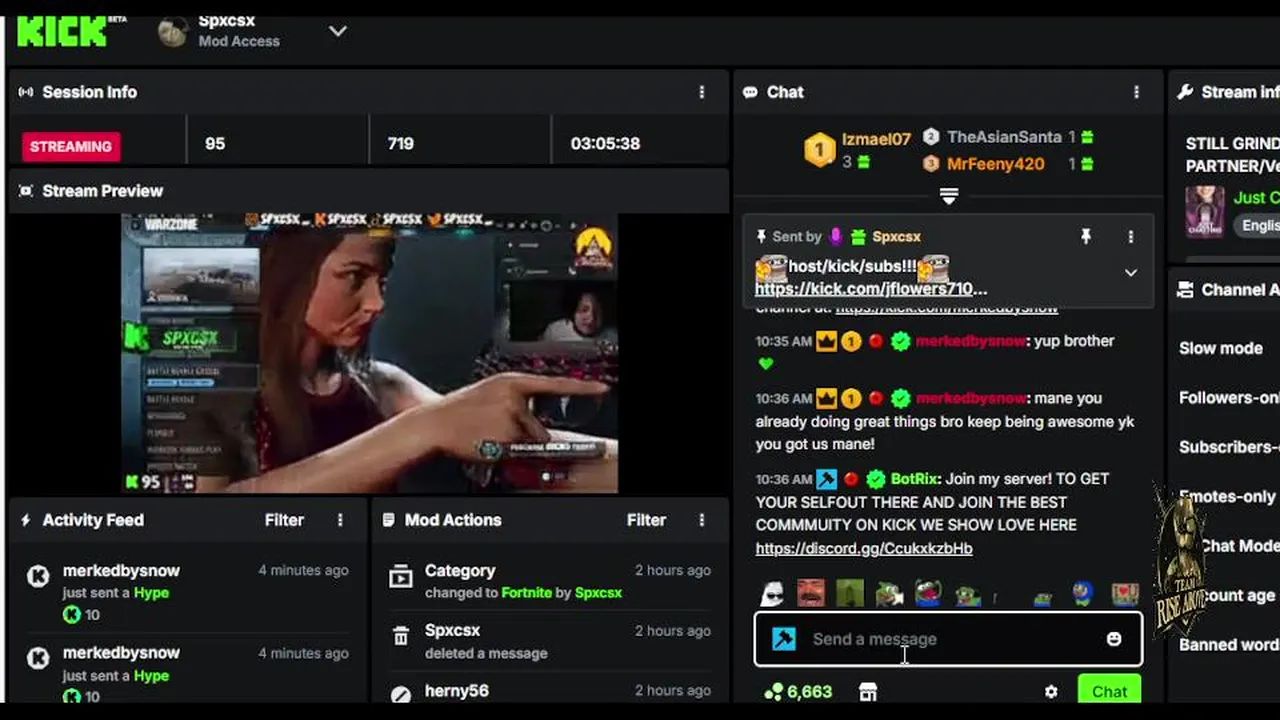Click the 719 session stat
Viewport: 1280px width, 720px height.
[400, 144]
